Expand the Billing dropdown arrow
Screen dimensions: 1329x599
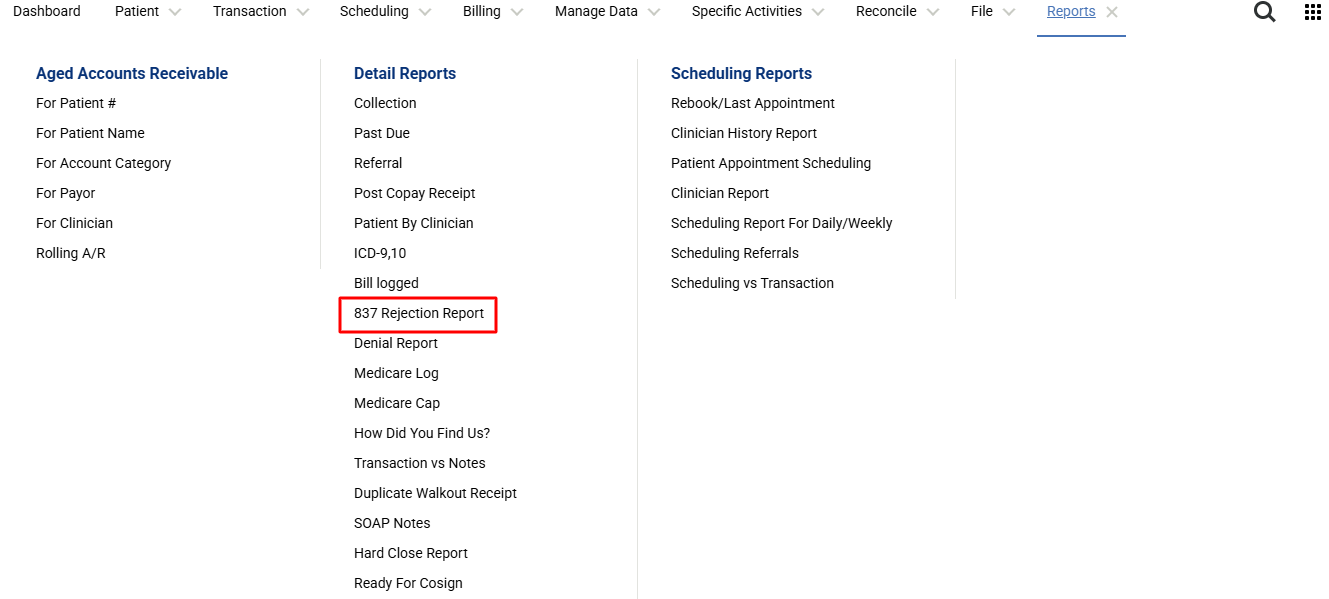[x=516, y=12]
